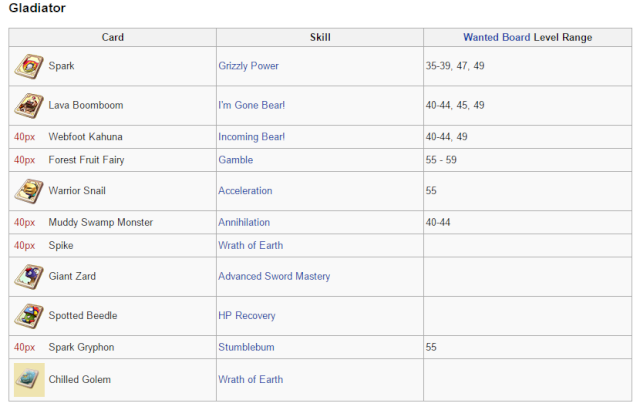Click the level 55 in Warrior Snail row
This screenshot has height=410, width=640.
point(431,191)
